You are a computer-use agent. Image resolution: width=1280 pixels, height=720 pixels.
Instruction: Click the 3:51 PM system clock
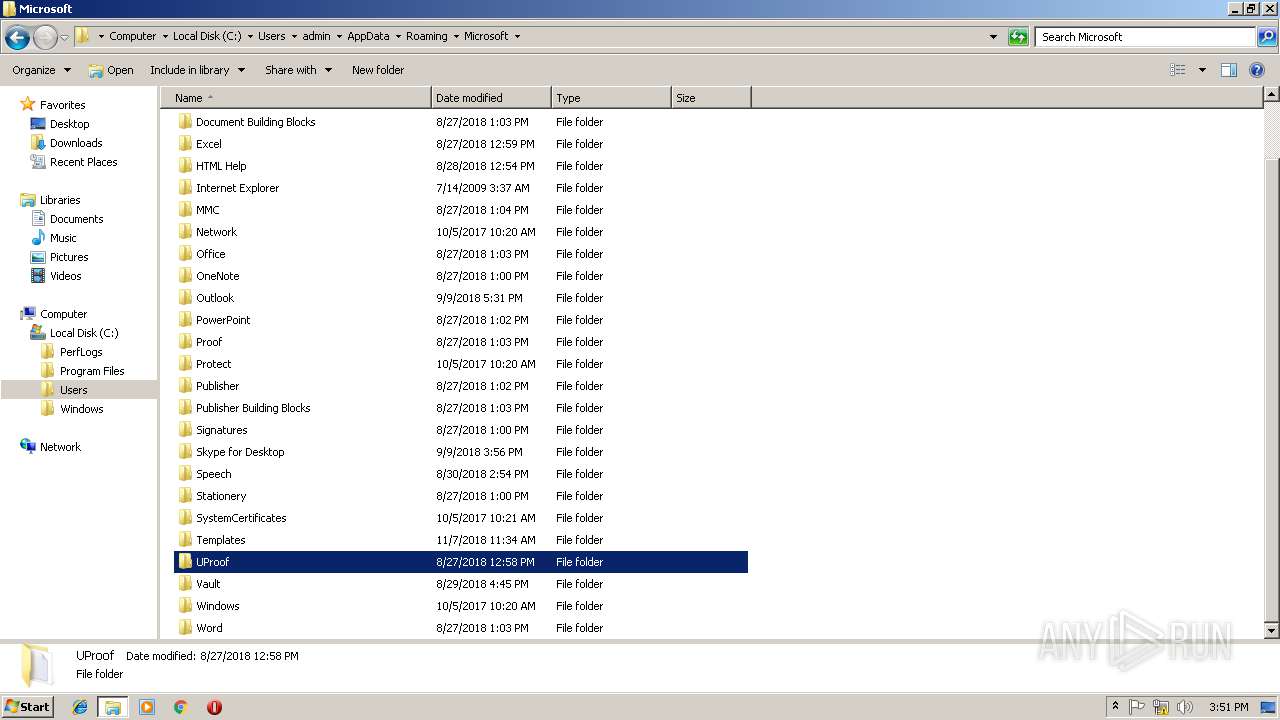click(x=1228, y=707)
